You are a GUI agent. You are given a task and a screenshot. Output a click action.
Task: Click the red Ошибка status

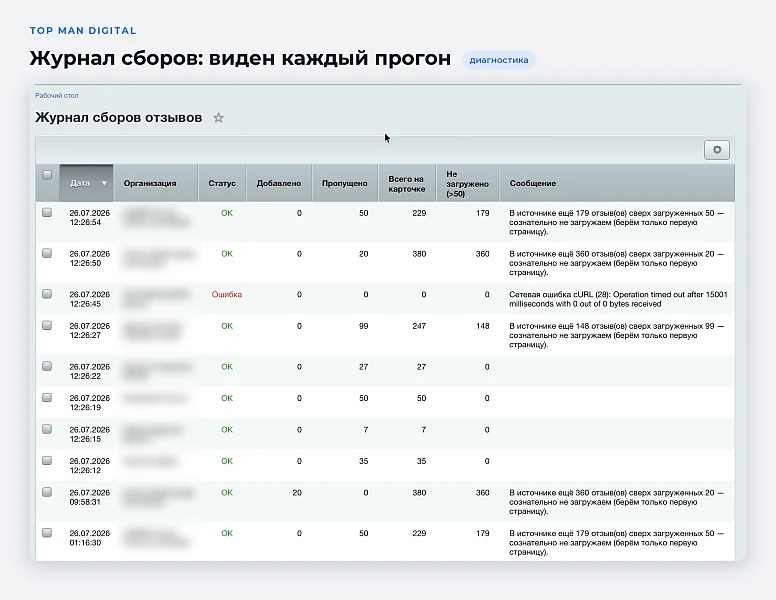(x=227, y=295)
